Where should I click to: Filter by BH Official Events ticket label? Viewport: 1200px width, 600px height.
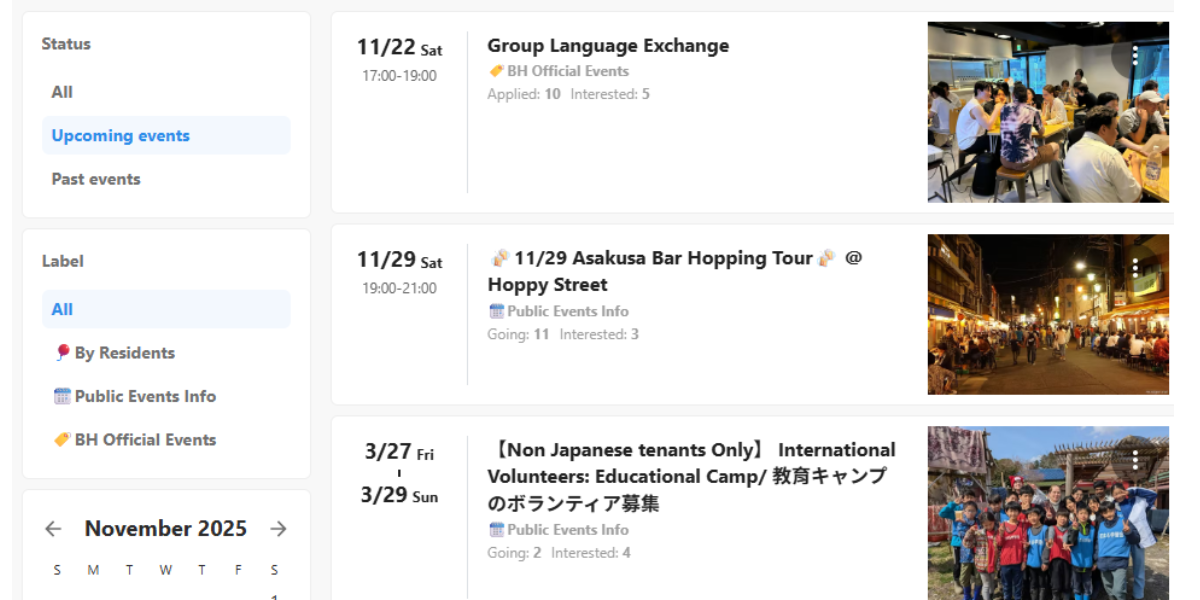tap(135, 440)
